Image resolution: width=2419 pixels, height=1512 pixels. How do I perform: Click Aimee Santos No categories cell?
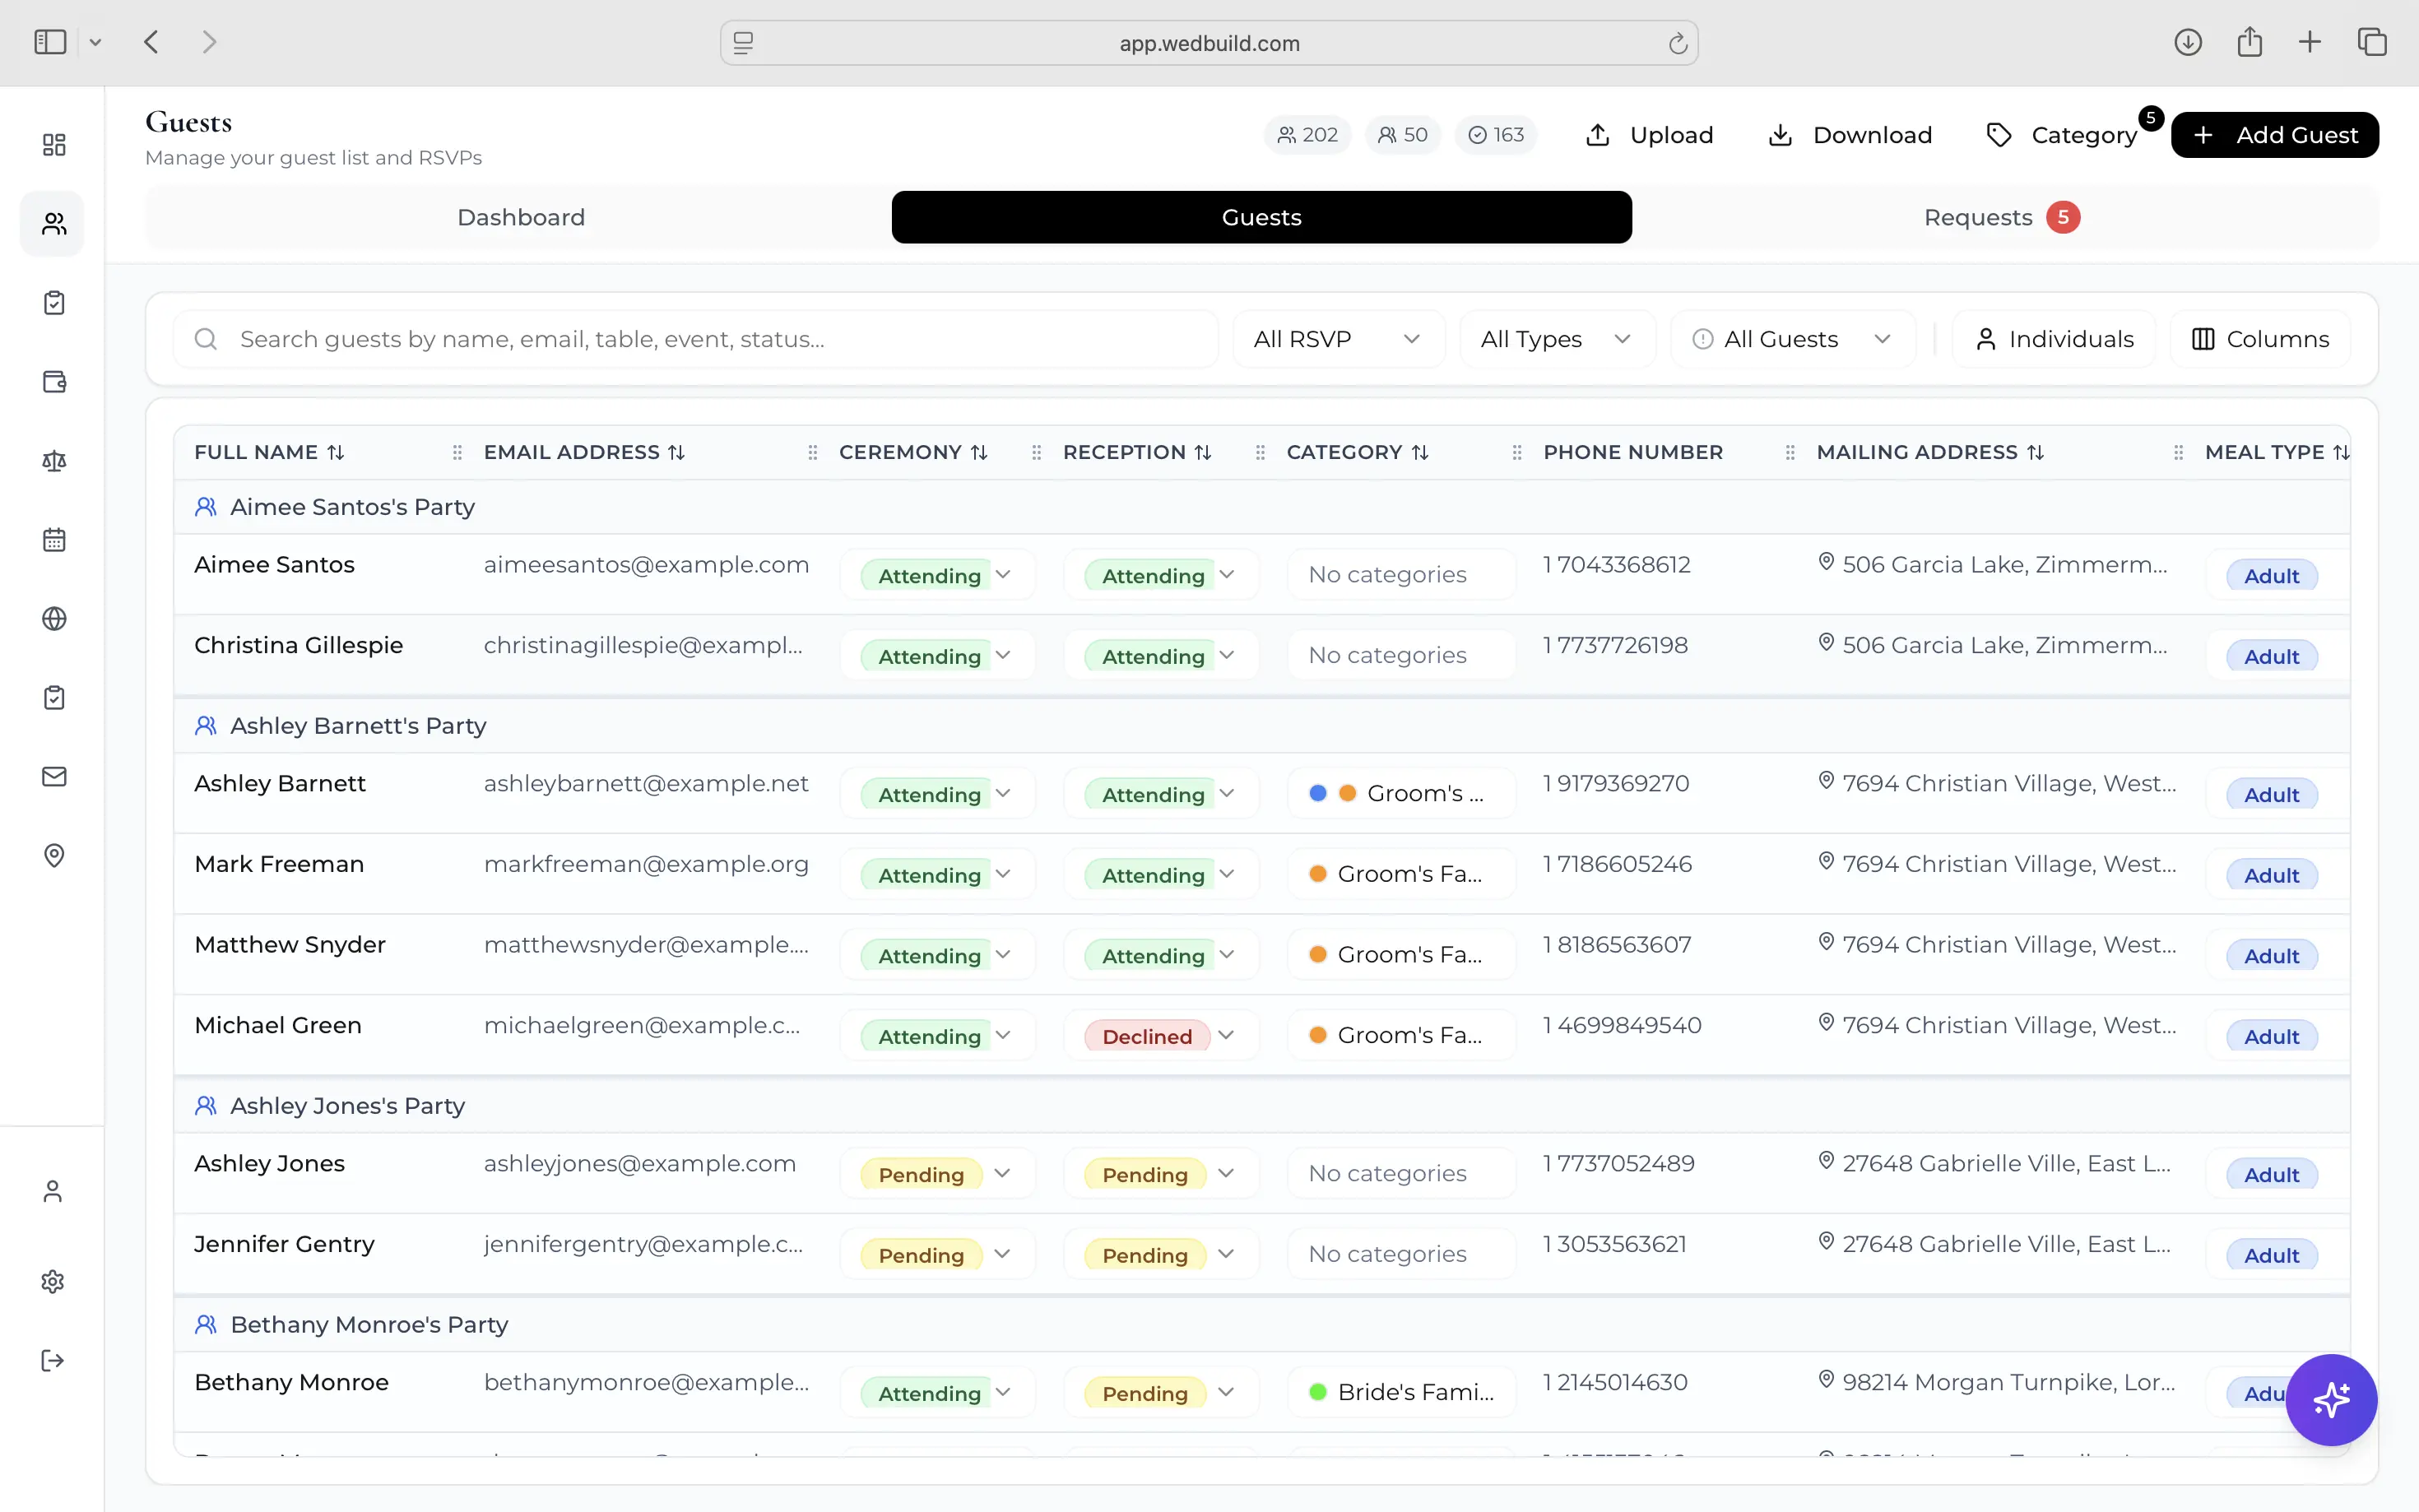(x=1400, y=574)
